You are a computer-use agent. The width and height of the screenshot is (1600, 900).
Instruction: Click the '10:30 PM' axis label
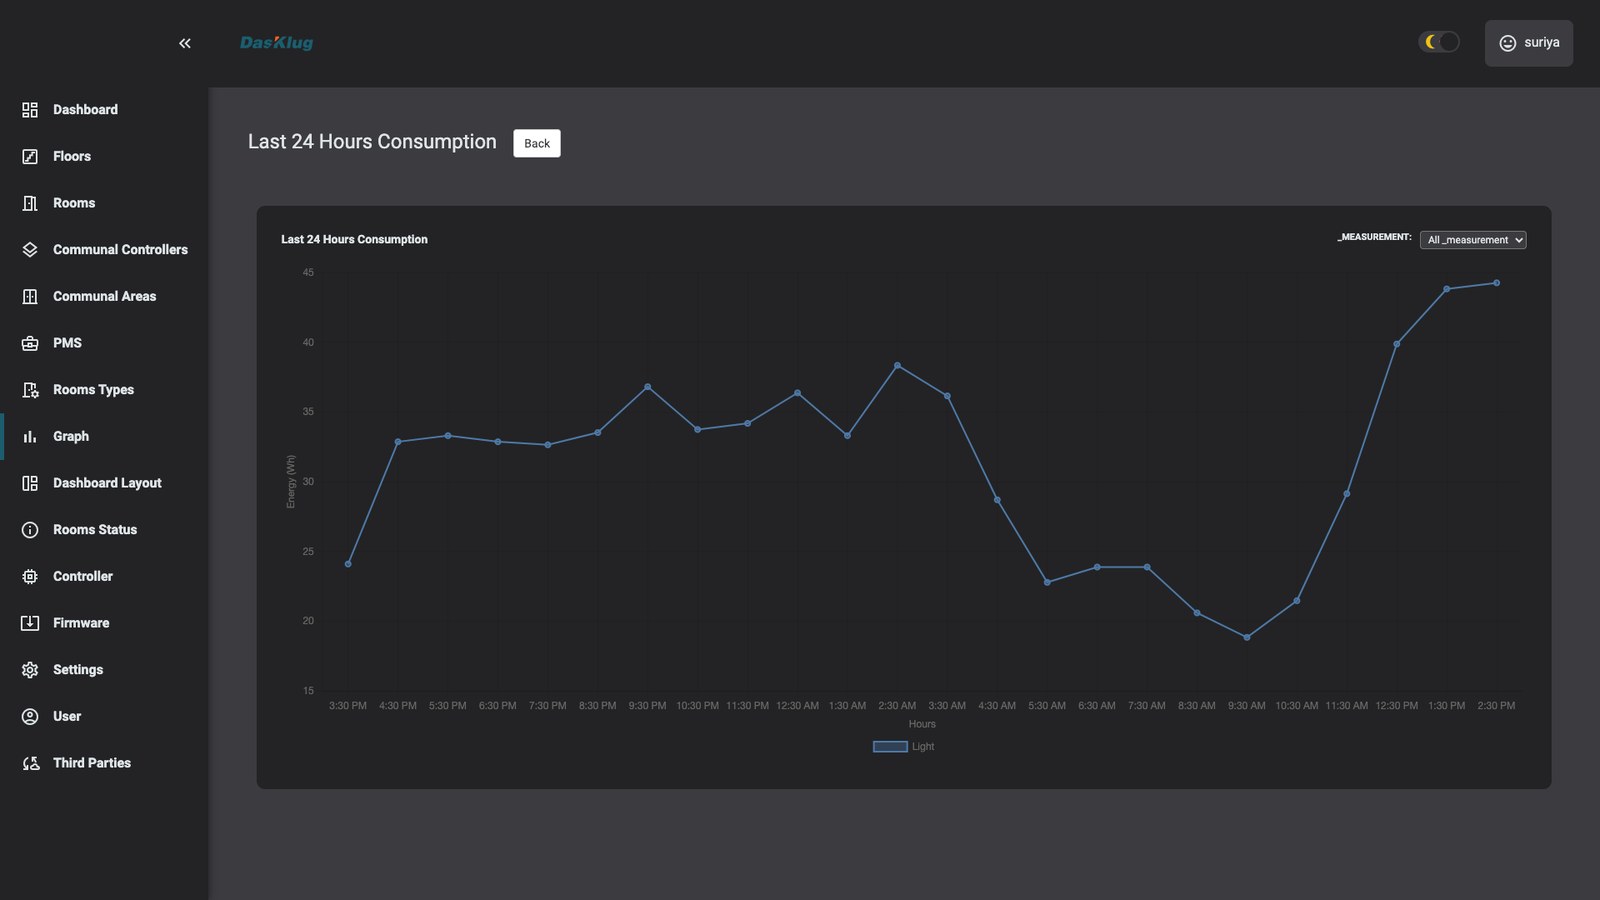coord(697,706)
